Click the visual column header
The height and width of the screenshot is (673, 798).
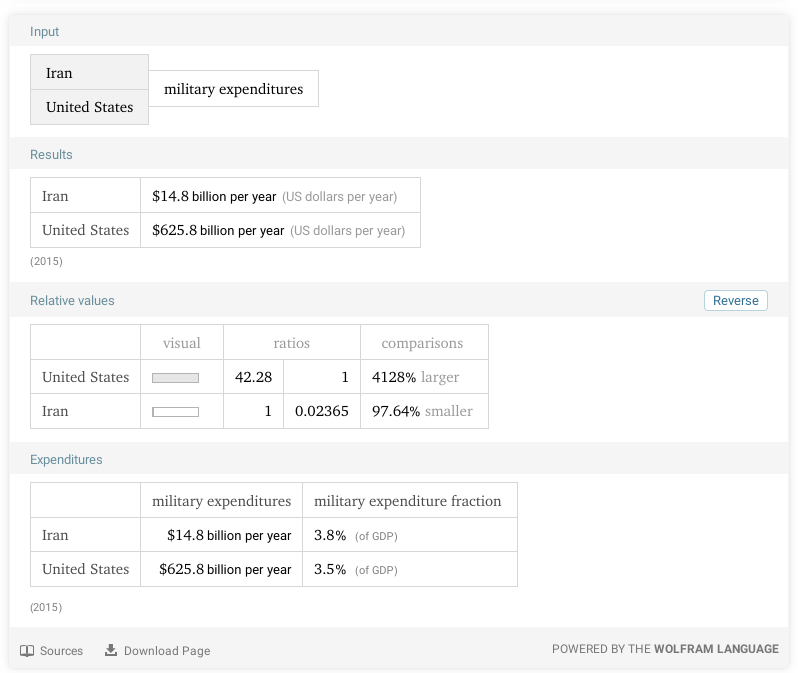pos(182,343)
